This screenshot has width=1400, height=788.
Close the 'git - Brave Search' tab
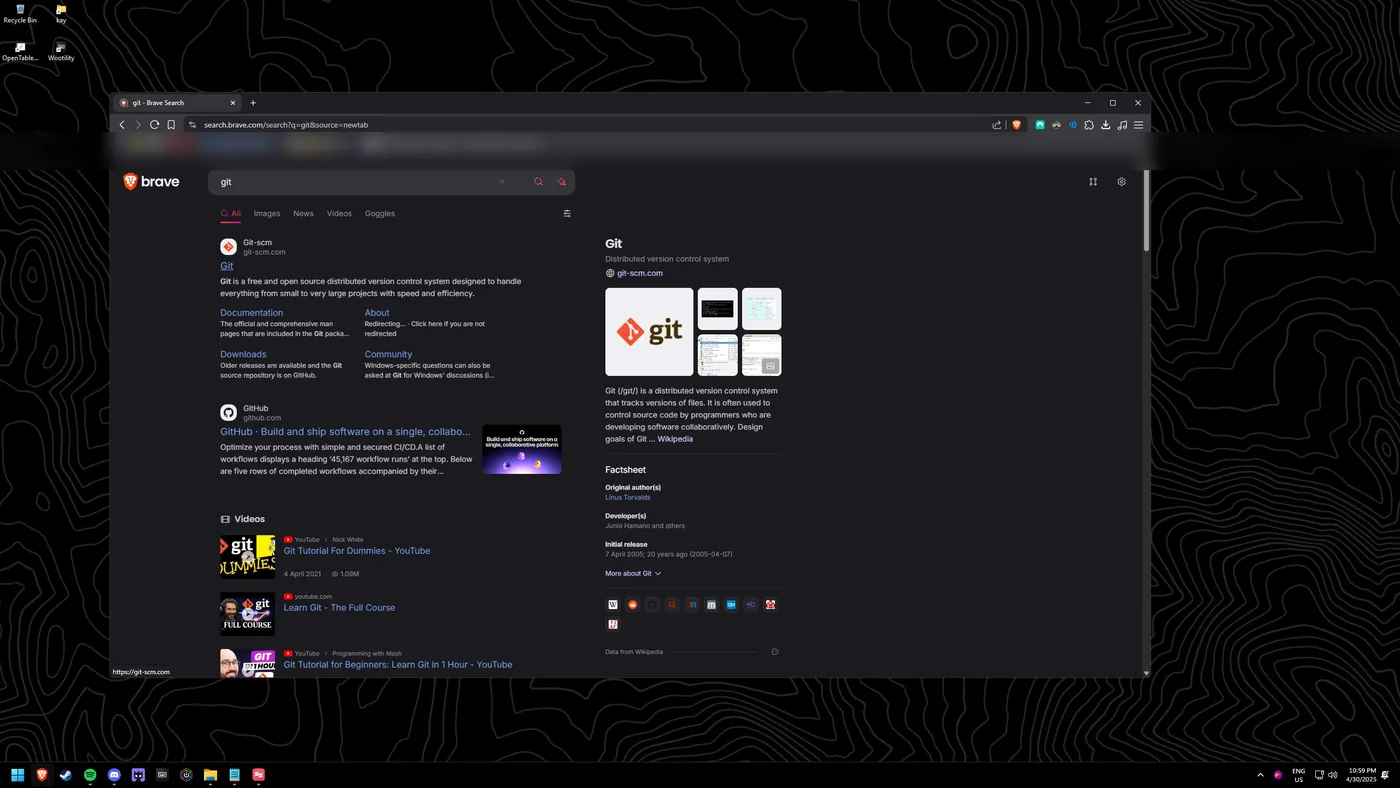click(233, 103)
